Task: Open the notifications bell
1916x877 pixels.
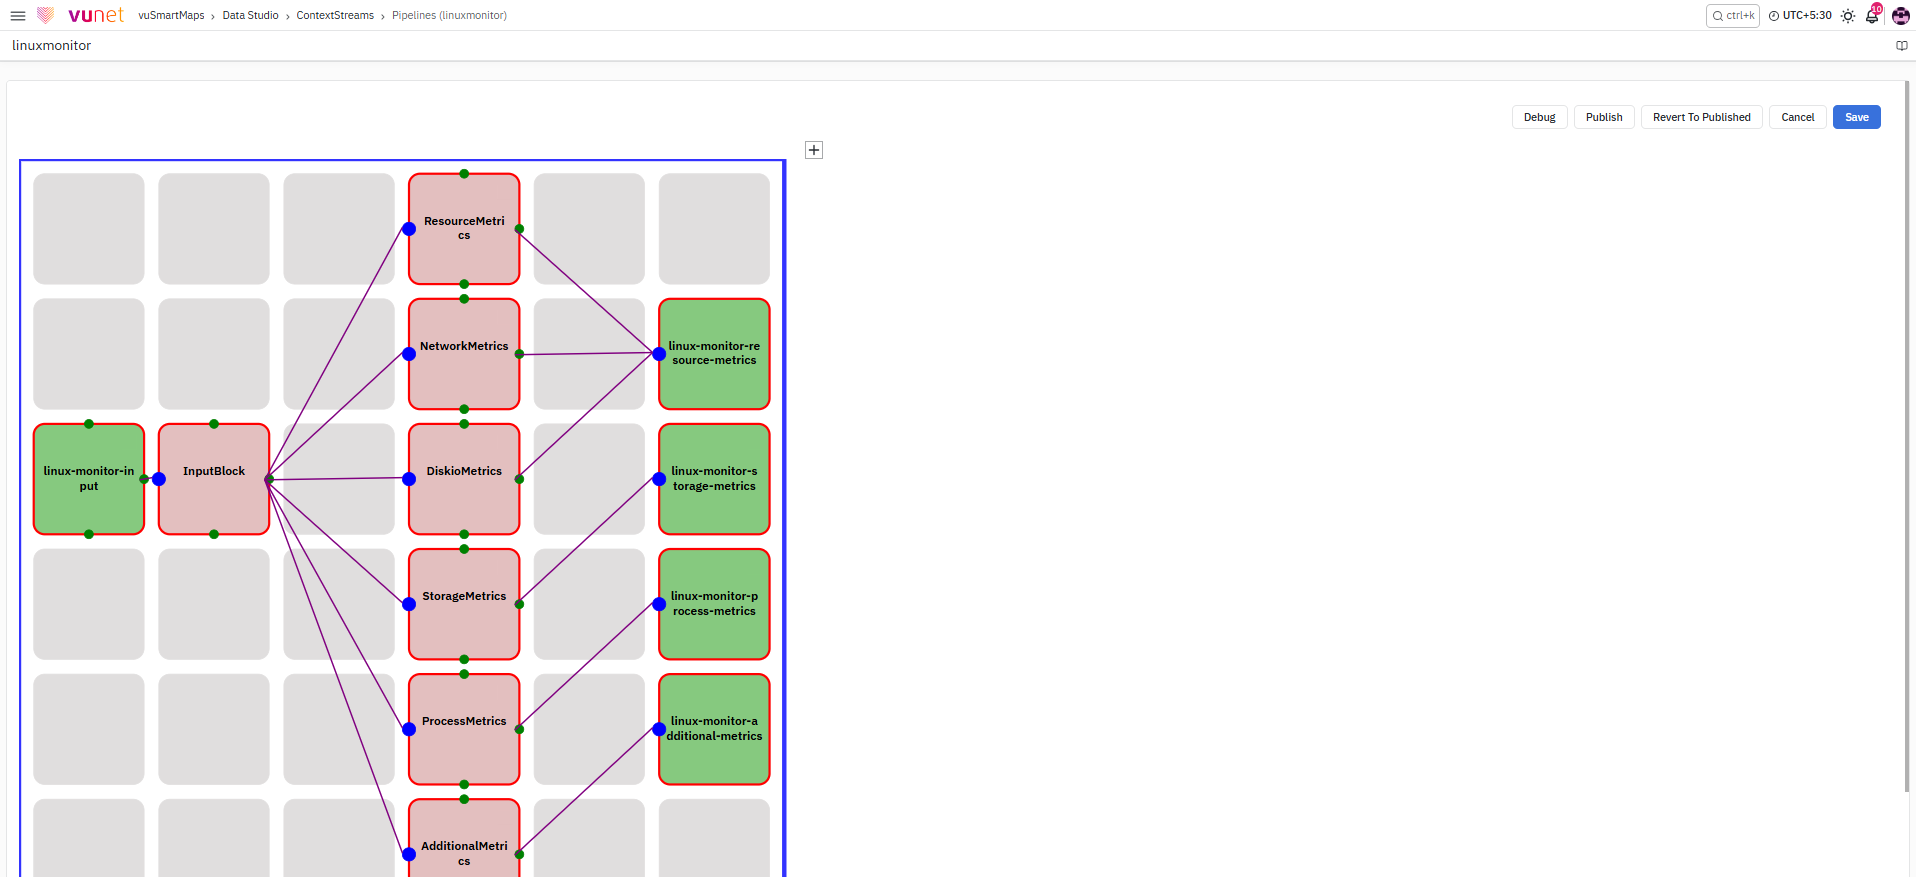Action: 1873,15
